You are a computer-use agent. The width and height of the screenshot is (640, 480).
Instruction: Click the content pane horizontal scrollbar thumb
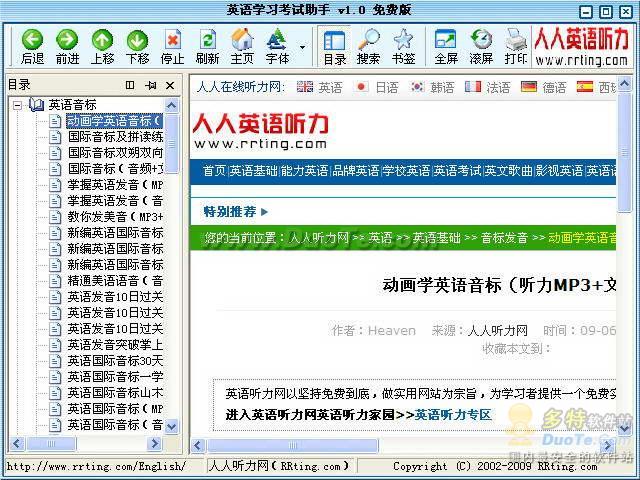[x=293, y=445]
